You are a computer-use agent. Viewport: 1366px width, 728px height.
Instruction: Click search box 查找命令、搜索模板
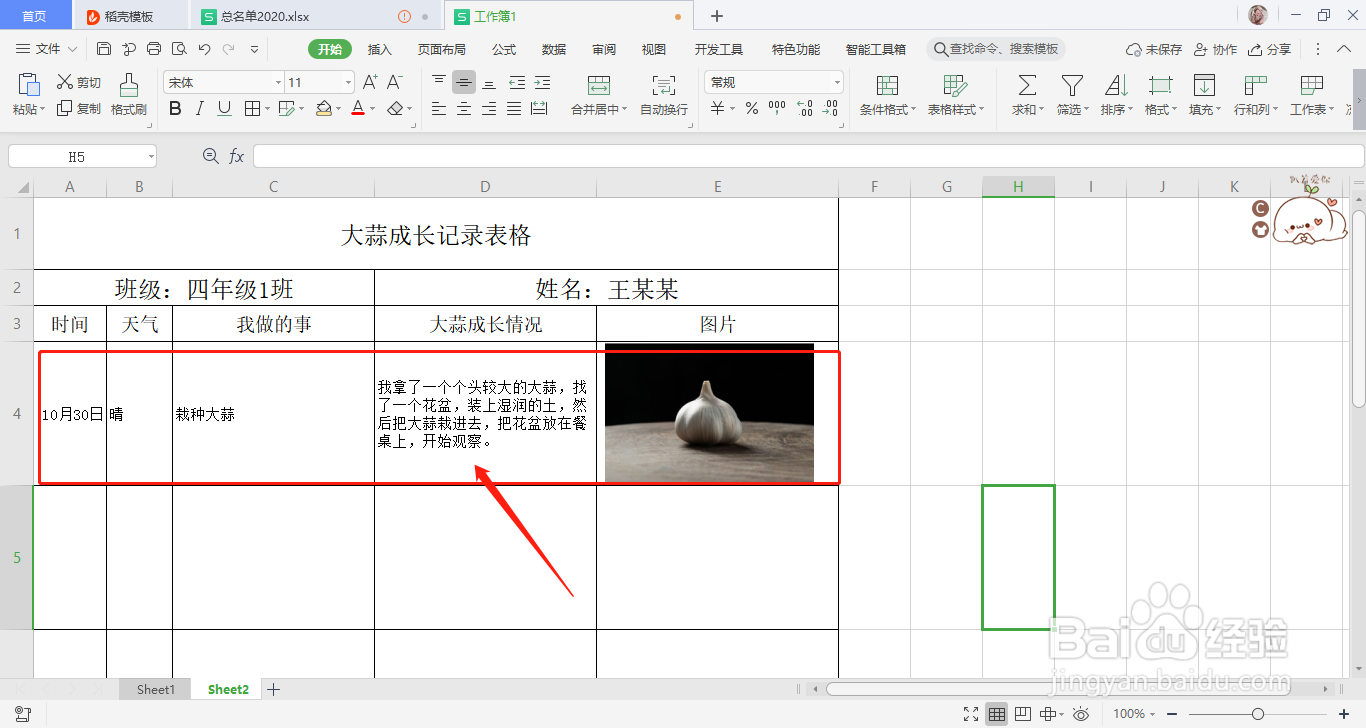point(996,49)
